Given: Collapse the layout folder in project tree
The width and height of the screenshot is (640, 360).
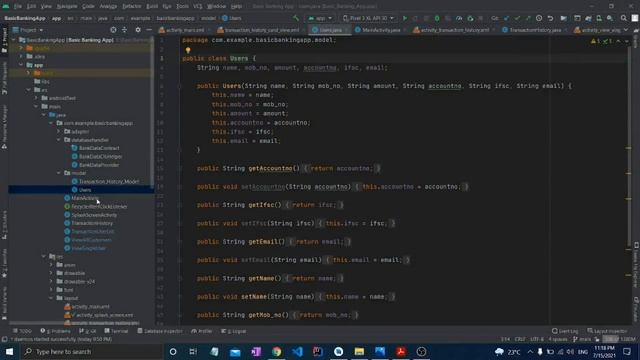Looking at the screenshot, I should pyautogui.click(x=51, y=298).
